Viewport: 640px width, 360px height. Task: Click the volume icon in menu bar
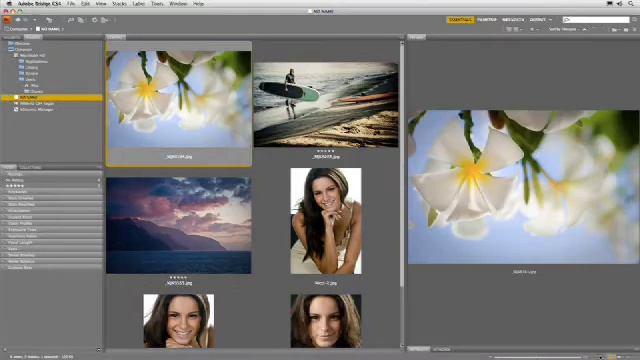click(620, 4)
